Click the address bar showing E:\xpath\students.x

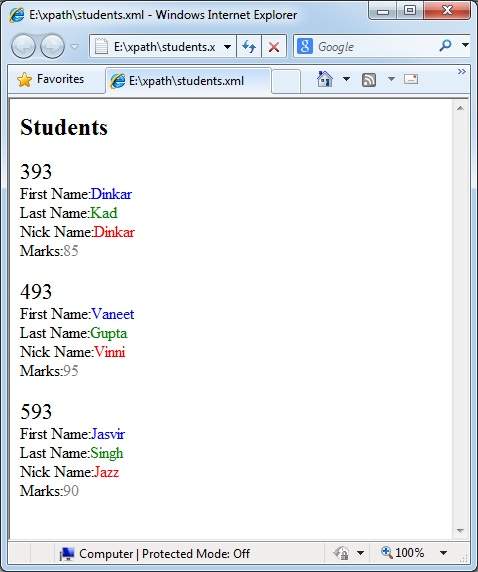(x=162, y=46)
